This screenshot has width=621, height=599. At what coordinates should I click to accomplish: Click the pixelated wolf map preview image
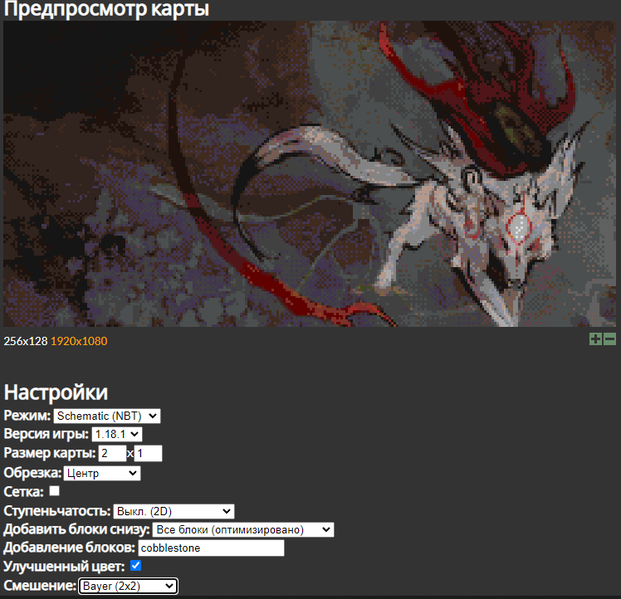coord(310,174)
